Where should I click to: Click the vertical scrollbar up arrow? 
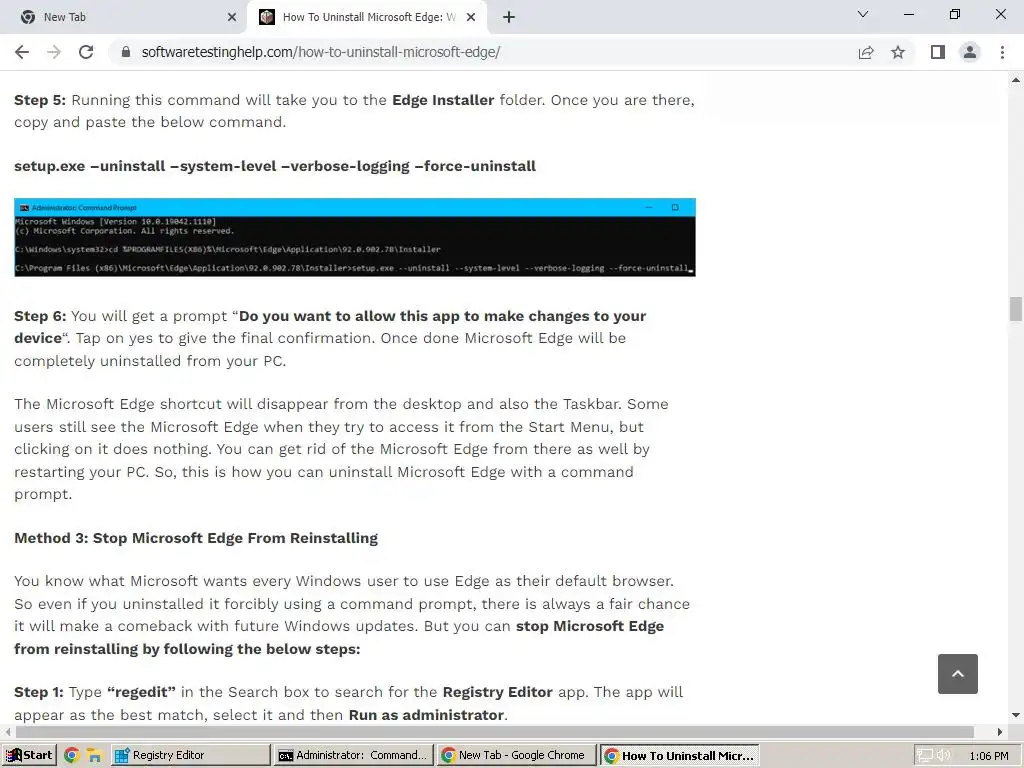coord(1016,80)
